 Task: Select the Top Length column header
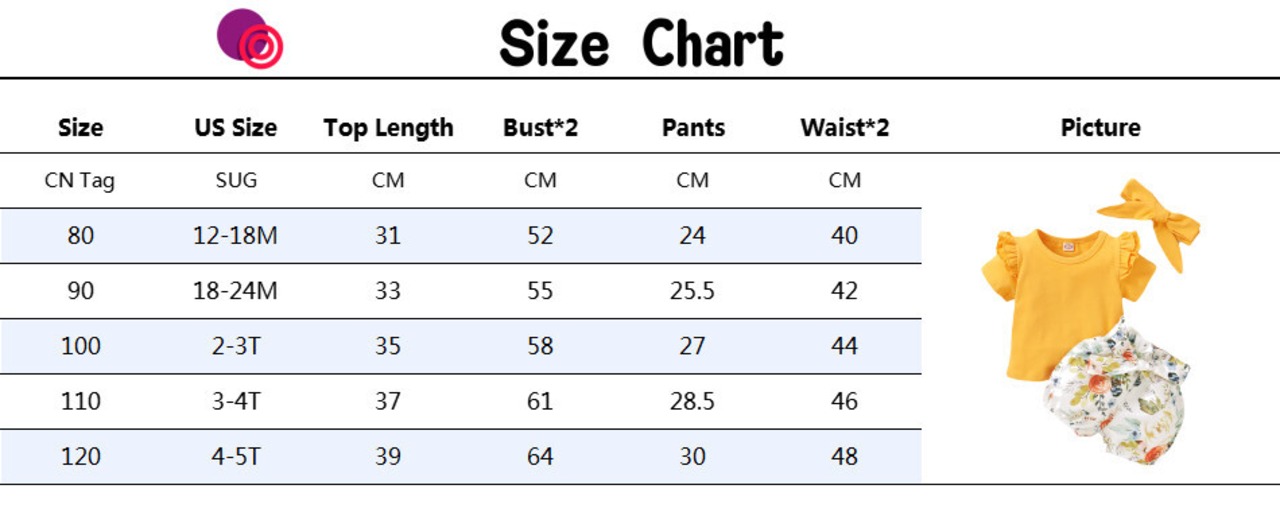pos(388,128)
